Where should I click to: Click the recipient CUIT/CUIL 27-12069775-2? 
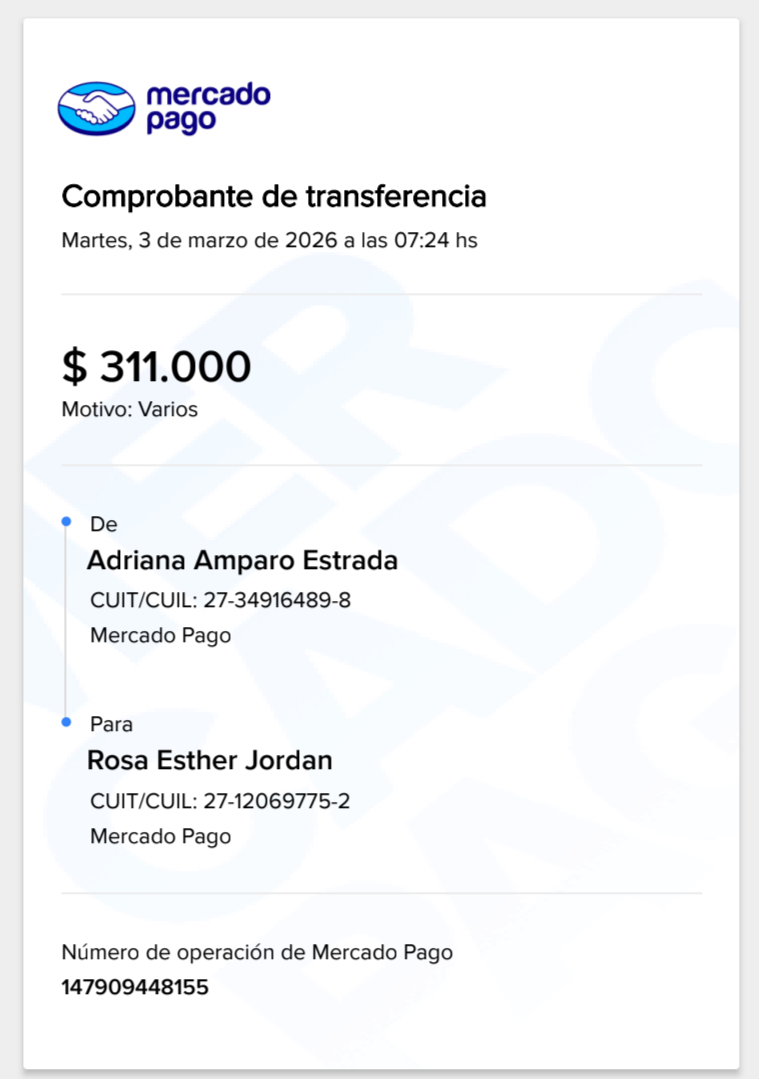(x=220, y=801)
